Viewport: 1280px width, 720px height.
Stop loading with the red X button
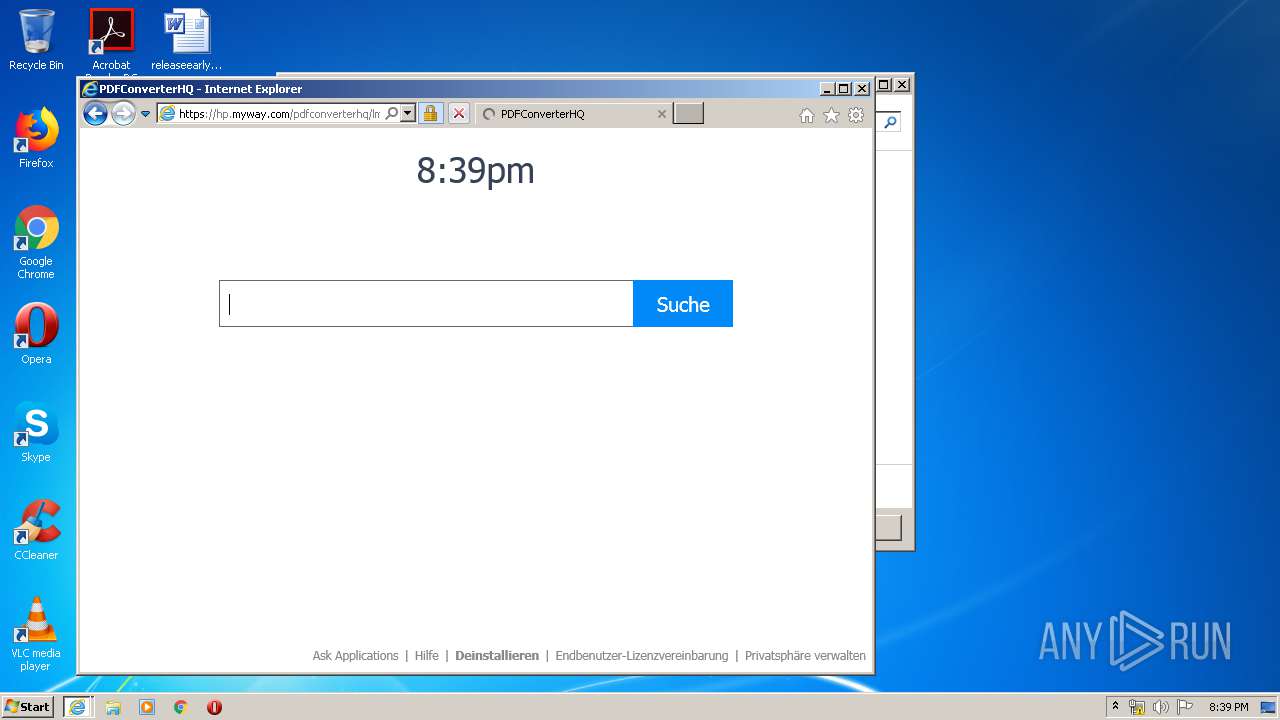coord(458,114)
